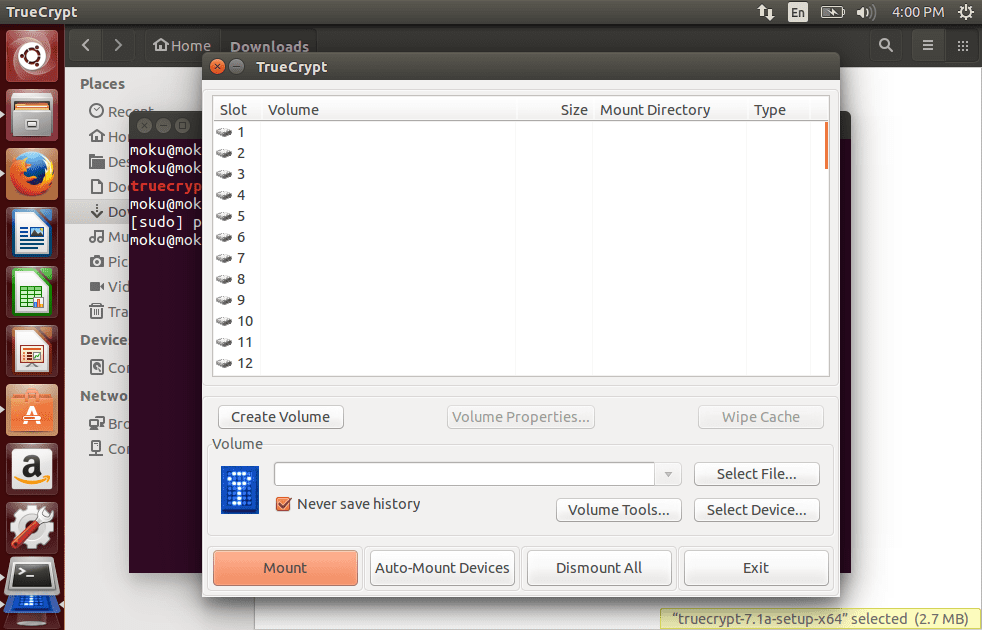982x630 pixels.
Task: Click the Volume path input field
Action: (465, 474)
